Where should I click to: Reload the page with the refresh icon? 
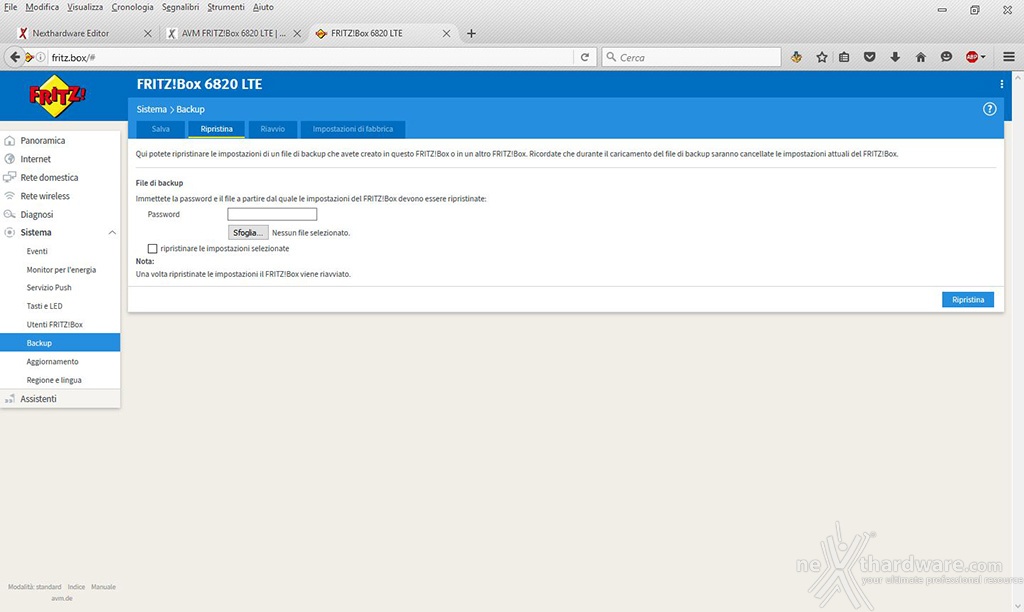[x=584, y=57]
